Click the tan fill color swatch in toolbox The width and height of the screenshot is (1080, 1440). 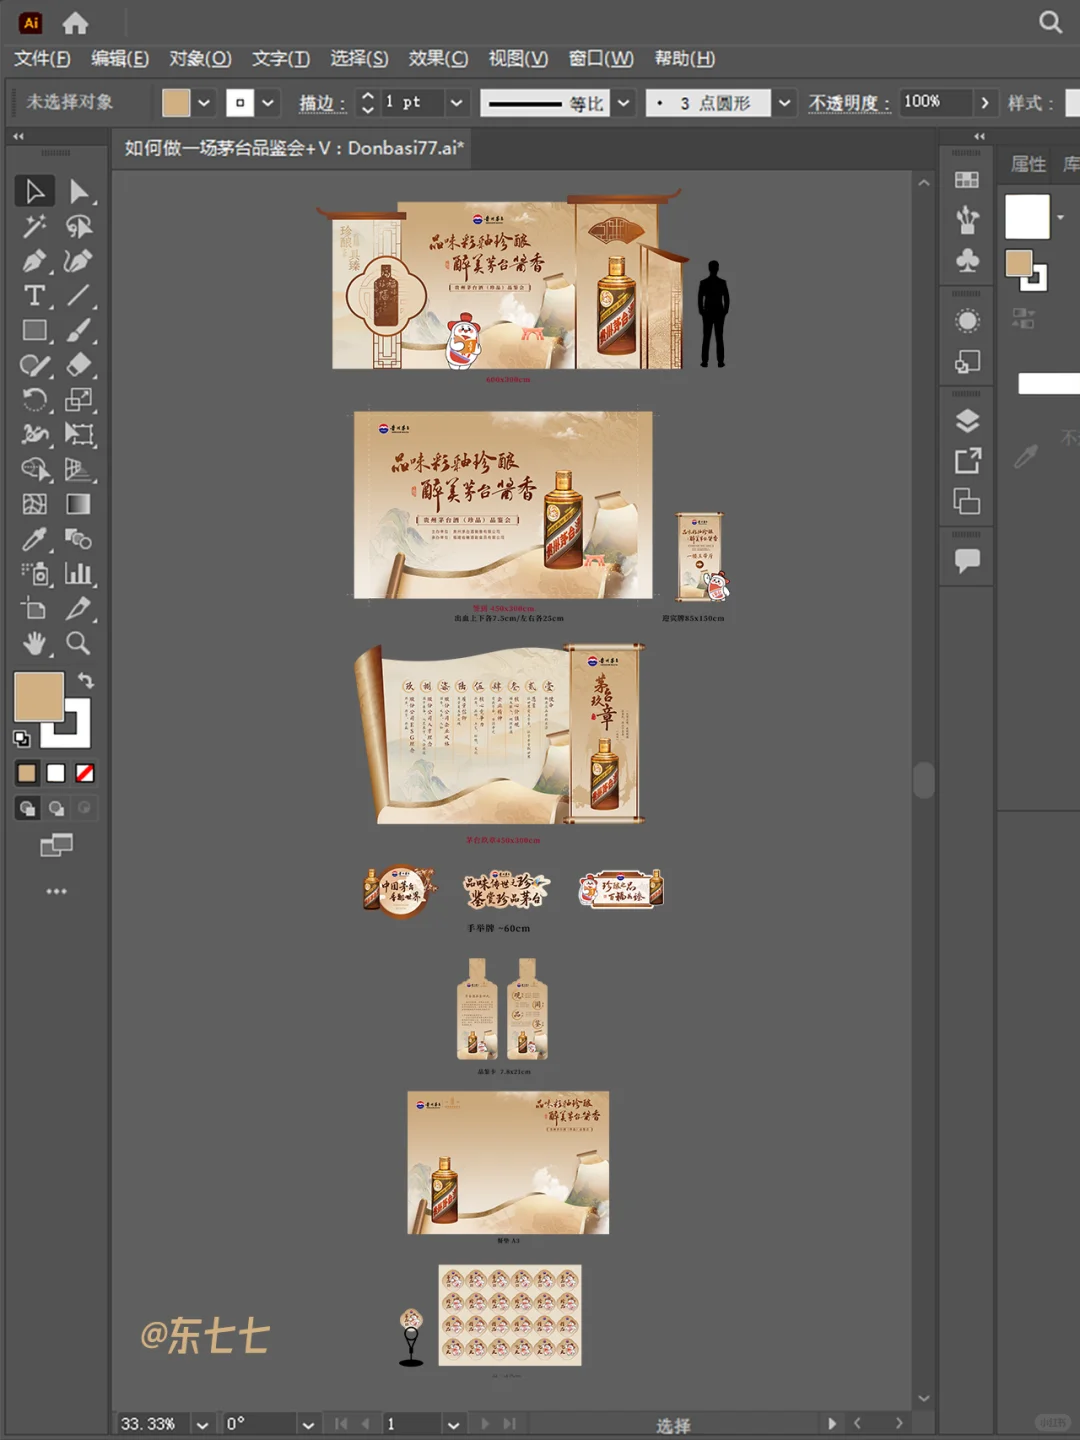point(38,696)
